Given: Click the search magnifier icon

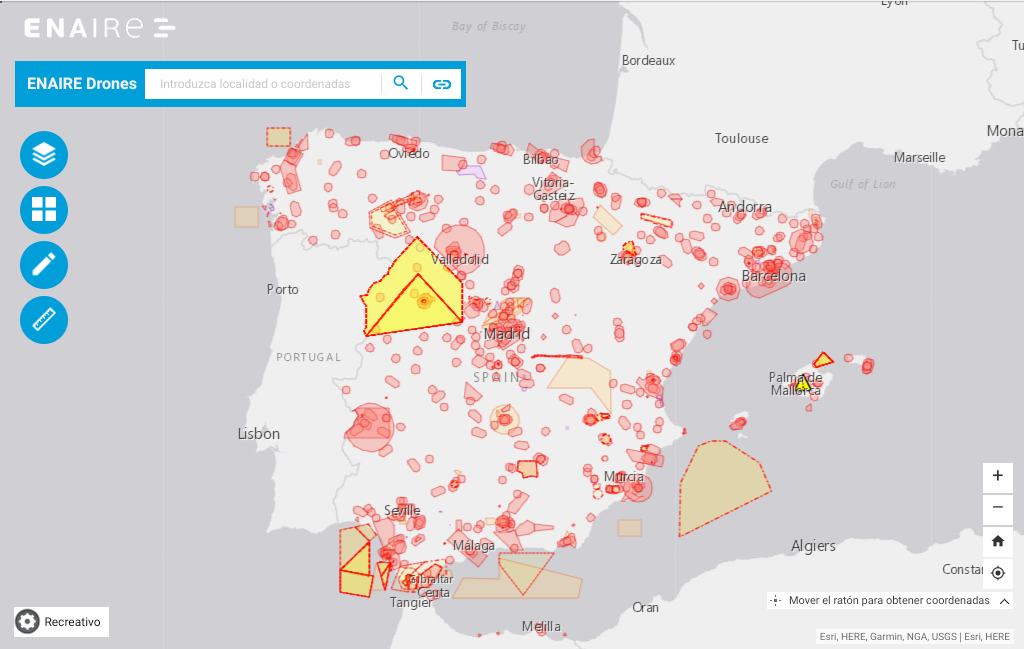Looking at the screenshot, I should point(400,84).
